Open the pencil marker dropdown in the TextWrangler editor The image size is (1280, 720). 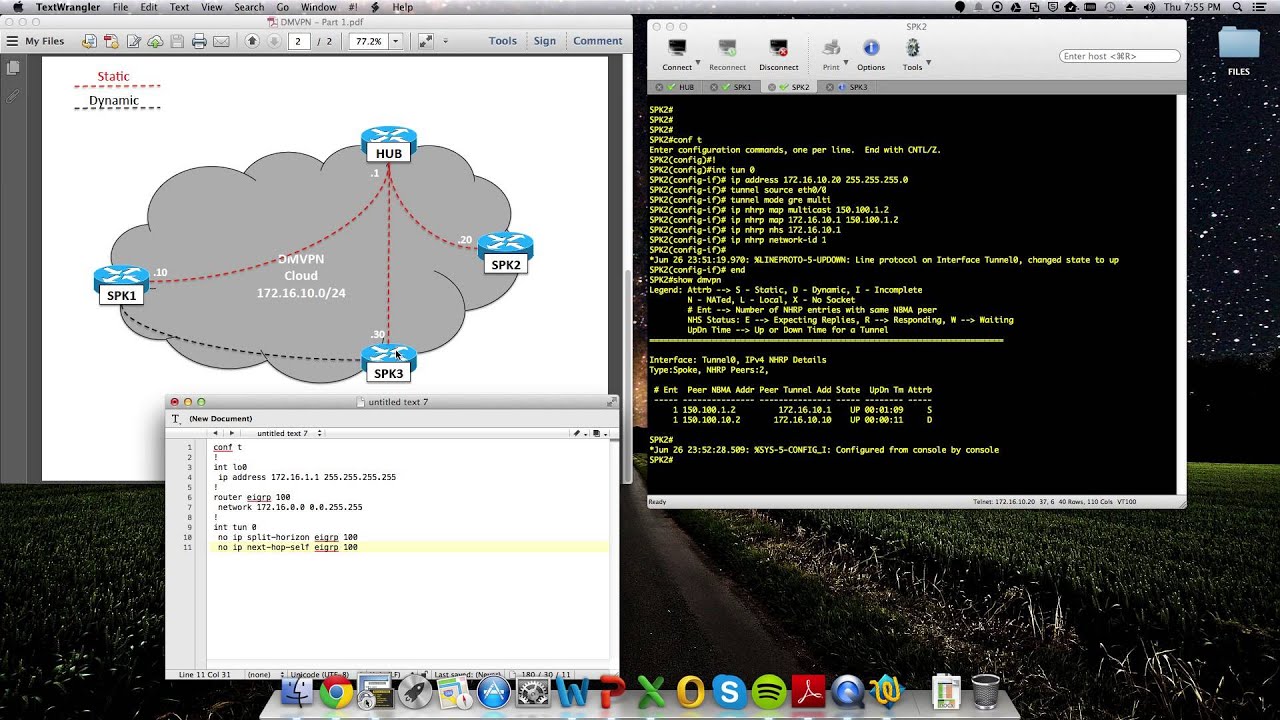point(578,433)
